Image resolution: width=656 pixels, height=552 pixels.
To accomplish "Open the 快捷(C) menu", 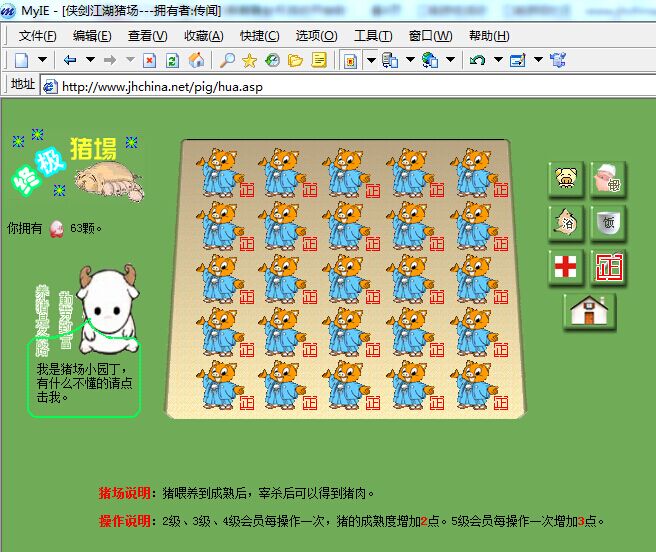I will [x=260, y=36].
